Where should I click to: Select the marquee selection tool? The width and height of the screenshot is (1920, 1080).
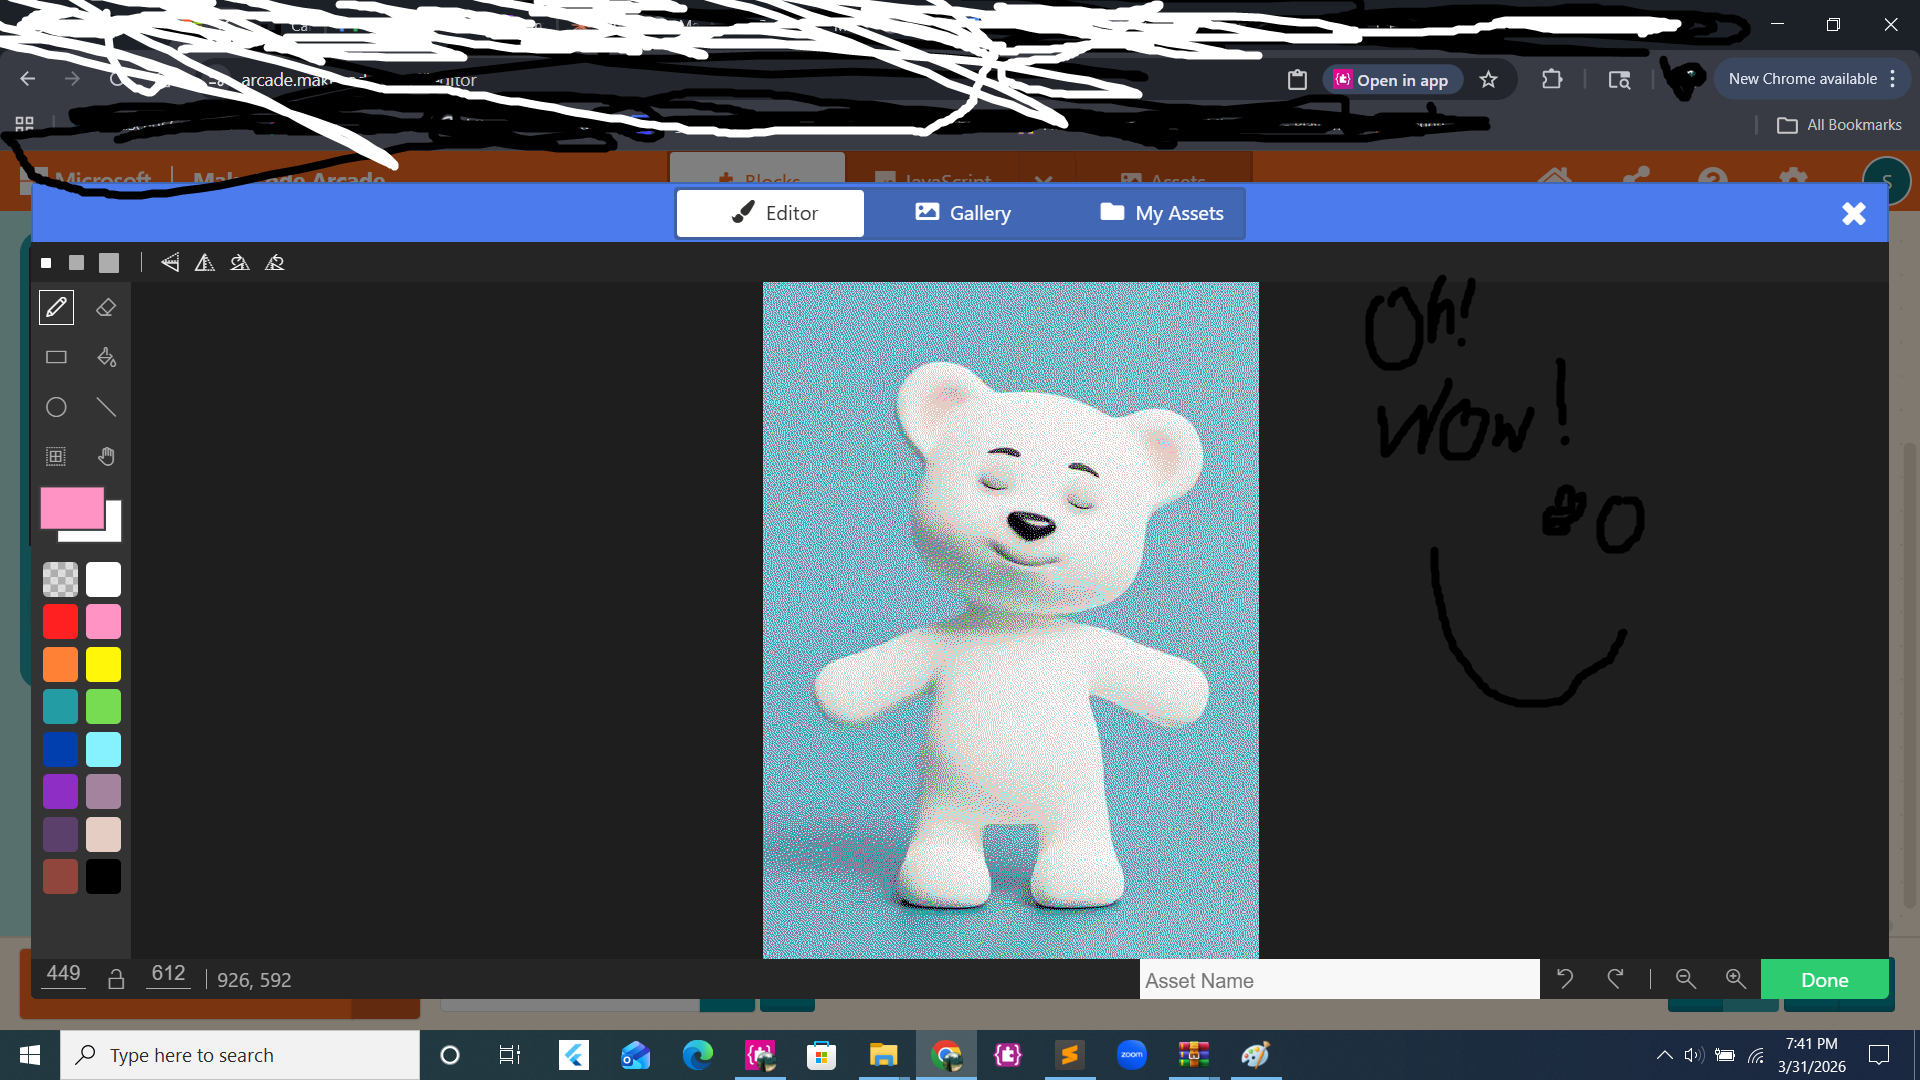pos(56,457)
